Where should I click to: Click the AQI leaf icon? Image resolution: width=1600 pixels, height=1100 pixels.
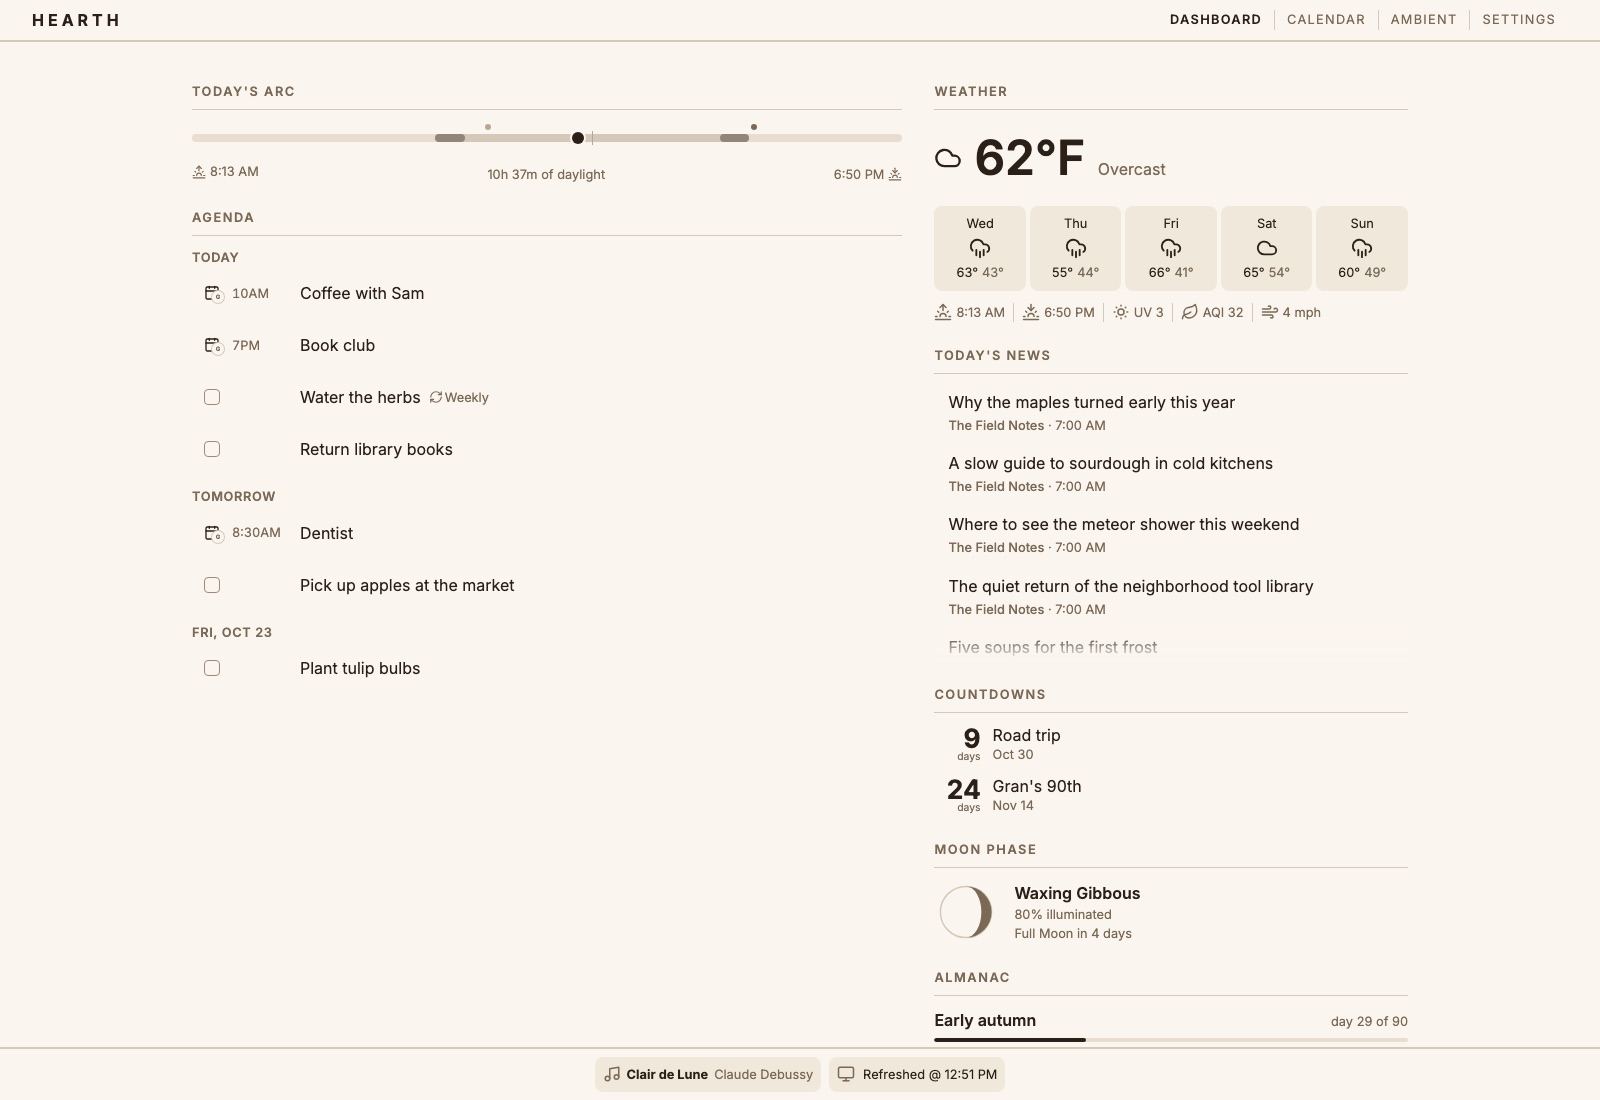coord(1190,312)
